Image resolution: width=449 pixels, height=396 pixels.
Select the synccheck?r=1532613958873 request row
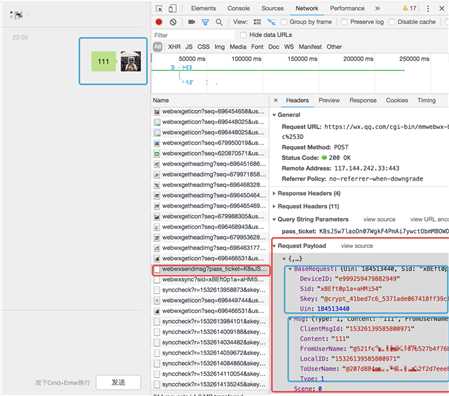210,290
